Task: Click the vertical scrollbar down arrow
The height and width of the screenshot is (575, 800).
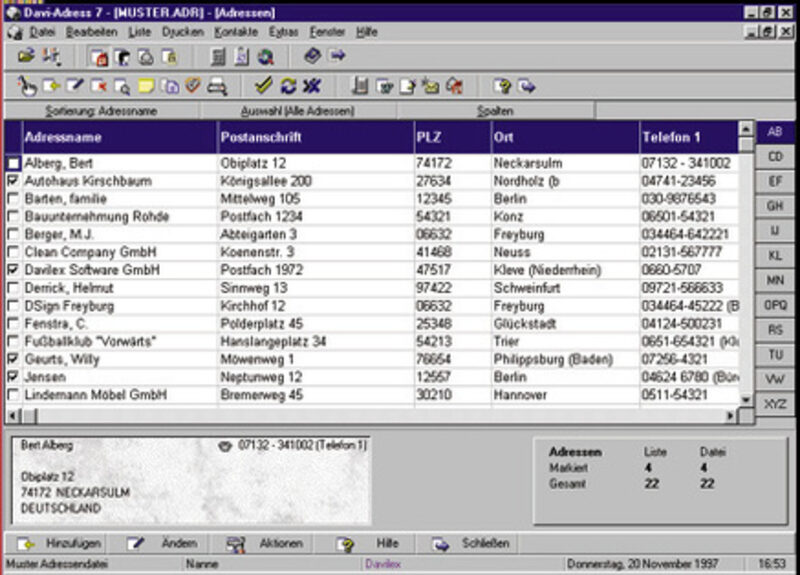Action: [746, 399]
